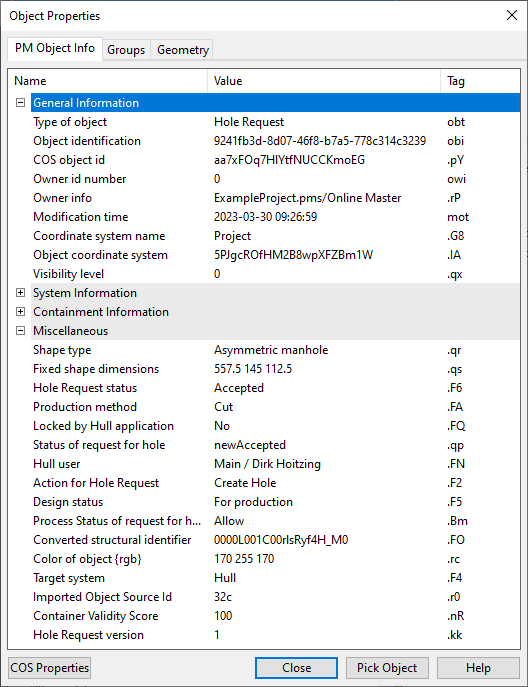Select the 'Production method' row

(x=275, y=407)
